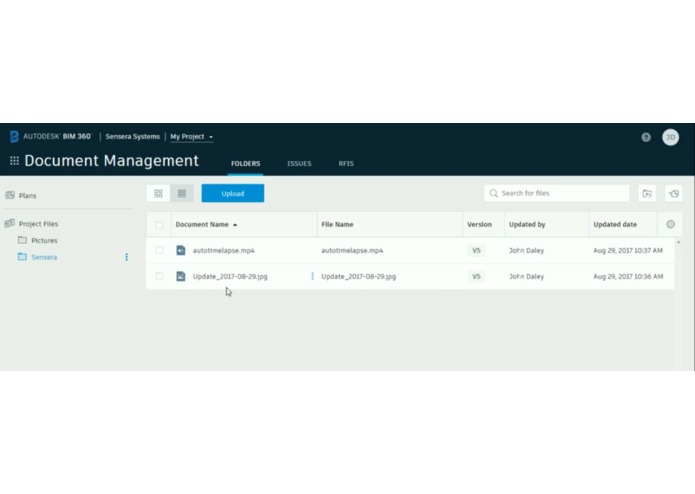Viewport: 695px width, 494px height.
Task: Click V5 version badge for Update_2017-08-29.jpg
Action: 476,276
